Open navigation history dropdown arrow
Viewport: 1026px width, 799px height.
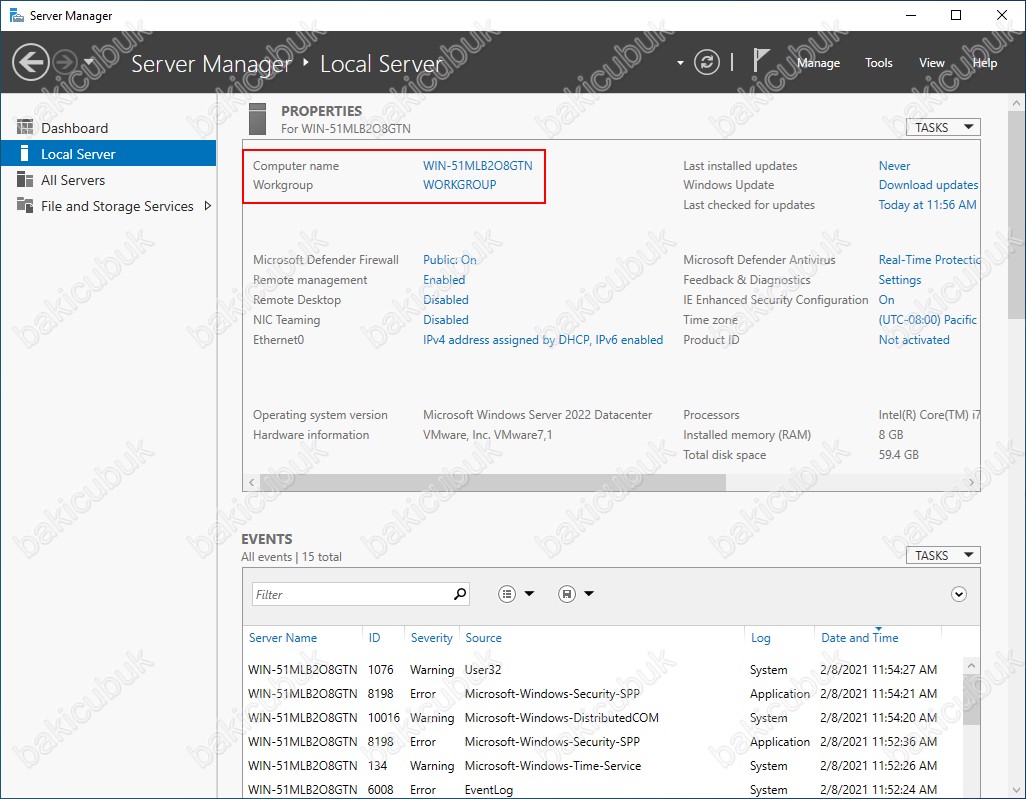(89, 62)
